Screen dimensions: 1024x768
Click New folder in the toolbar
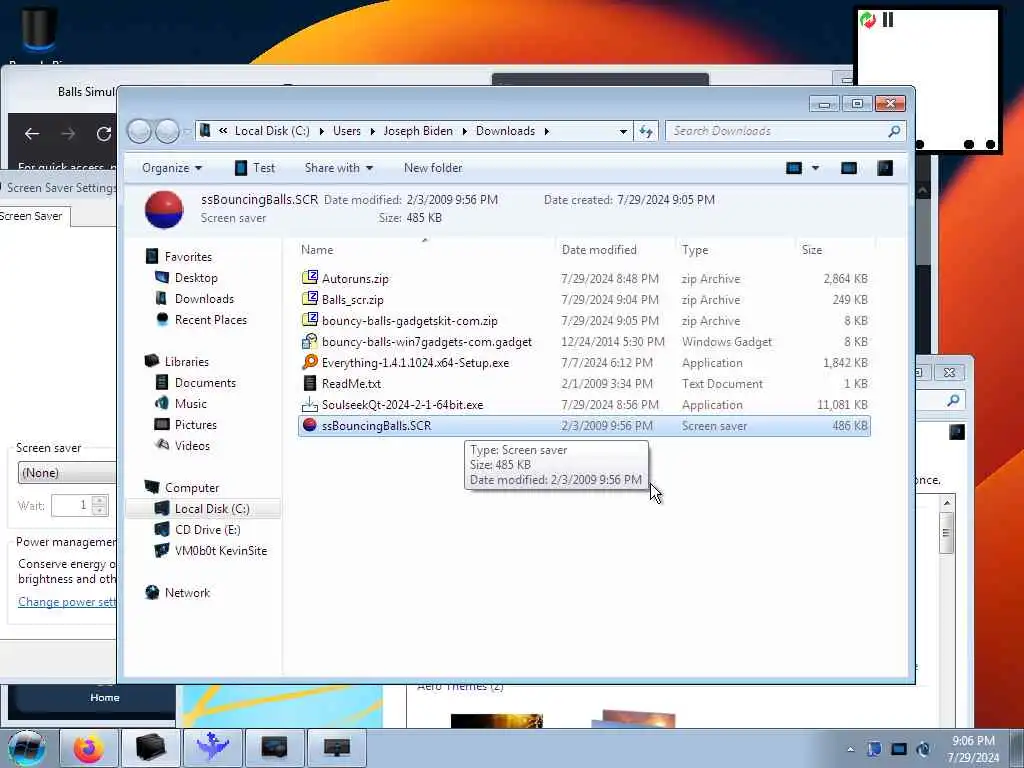click(433, 168)
